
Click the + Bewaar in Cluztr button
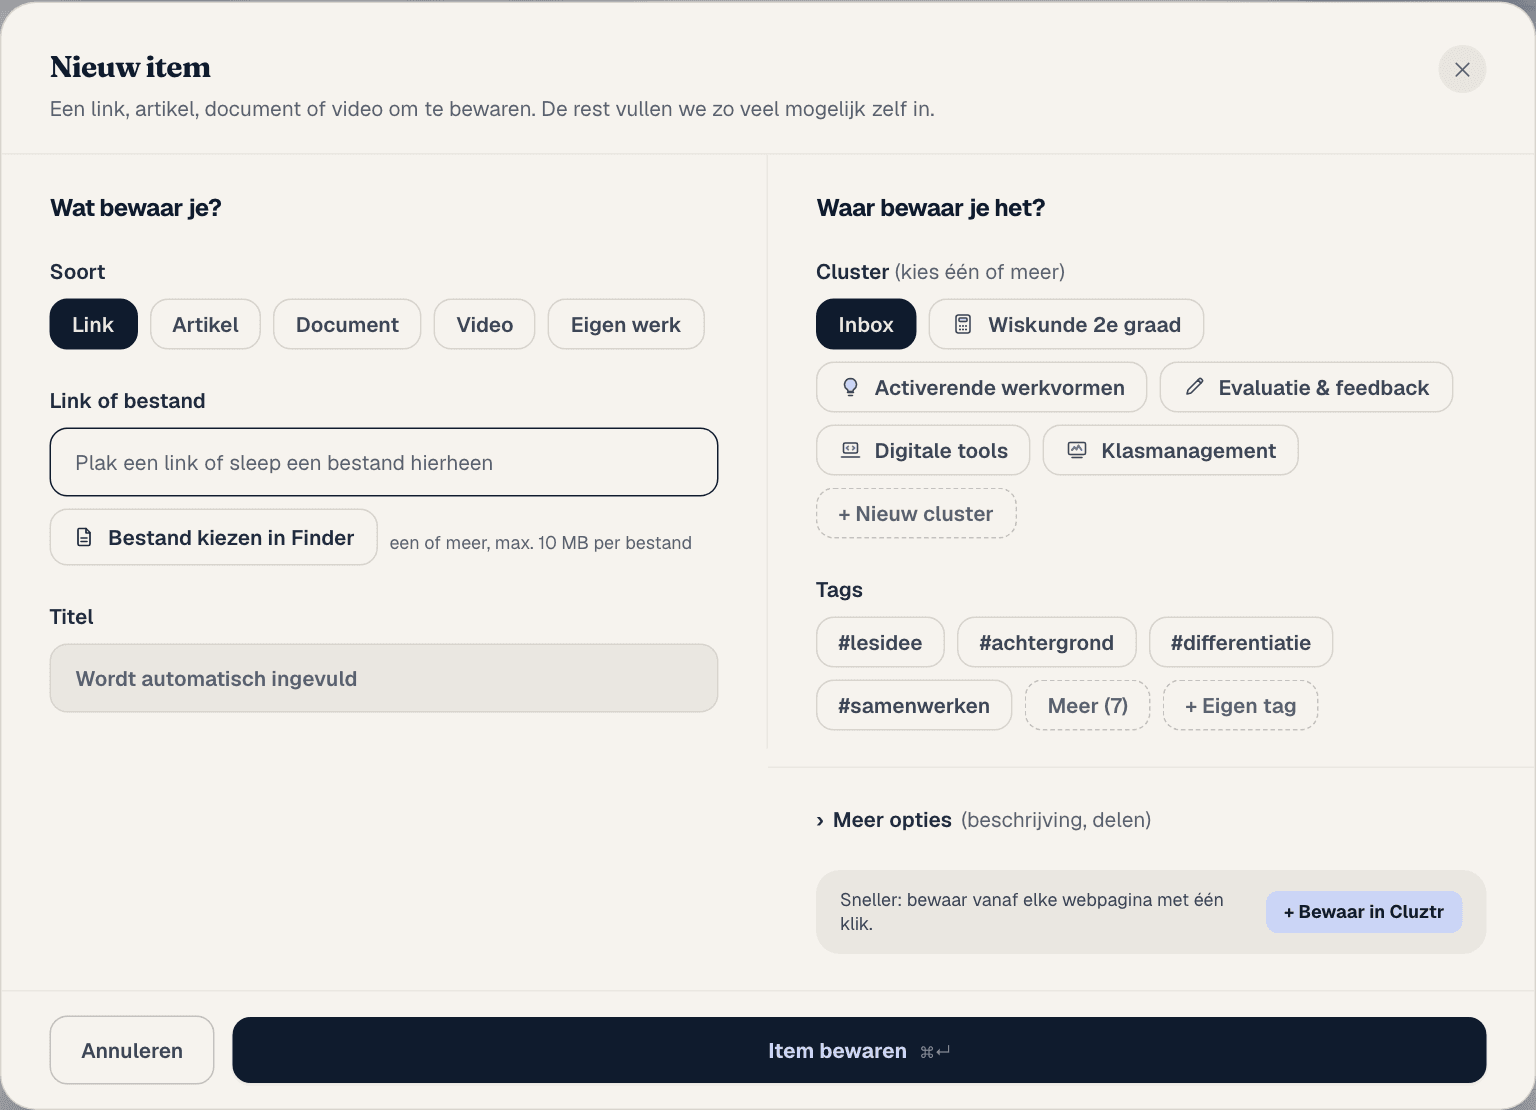[1364, 912]
